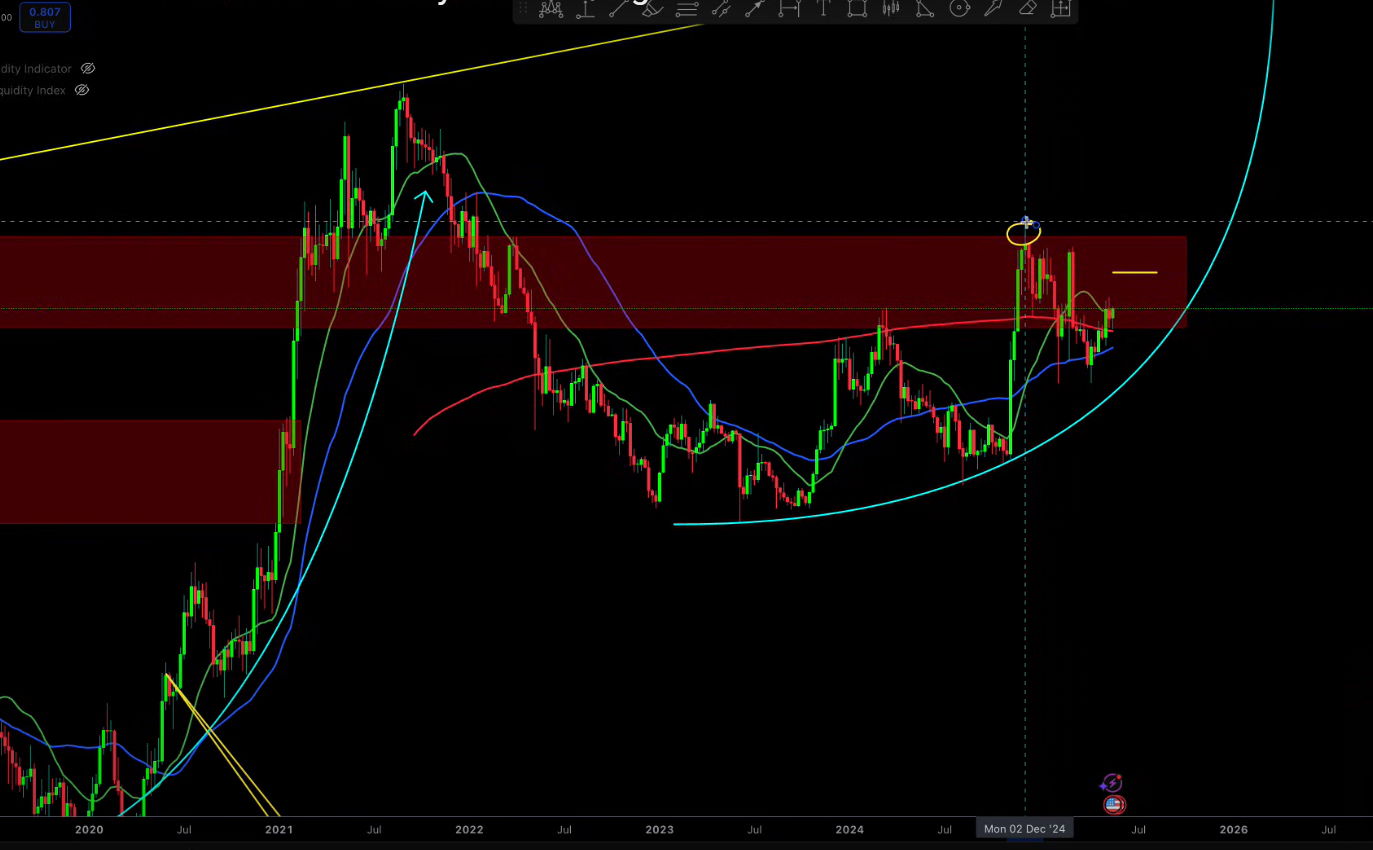Click the 0.807 BUY button
1373x850 pixels.
(x=45, y=17)
